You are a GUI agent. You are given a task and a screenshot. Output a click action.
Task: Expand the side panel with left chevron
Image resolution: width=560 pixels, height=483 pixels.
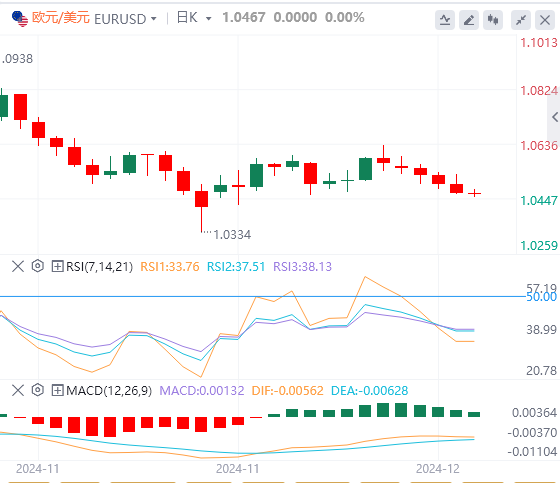tap(555, 117)
